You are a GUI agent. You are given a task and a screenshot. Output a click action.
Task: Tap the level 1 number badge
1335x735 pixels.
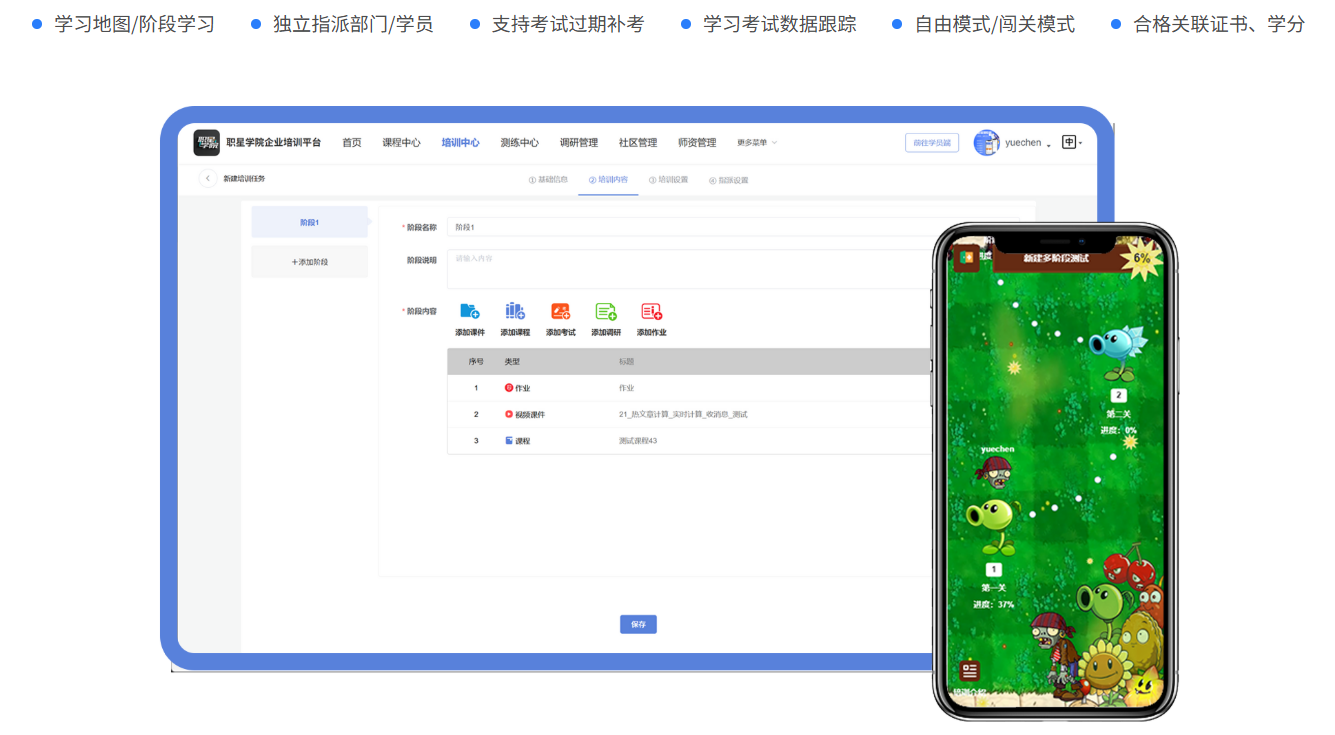point(994,570)
